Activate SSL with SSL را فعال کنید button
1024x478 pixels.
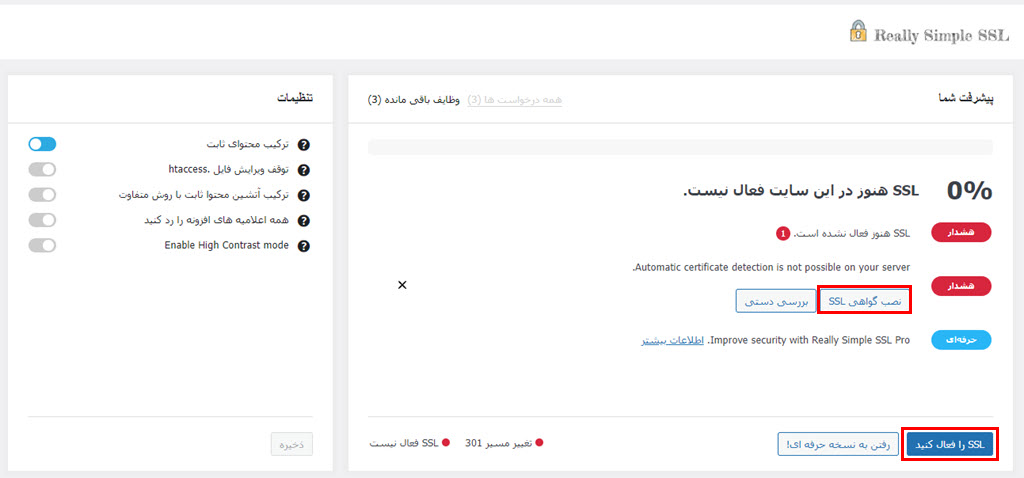click(x=950, y=445)
